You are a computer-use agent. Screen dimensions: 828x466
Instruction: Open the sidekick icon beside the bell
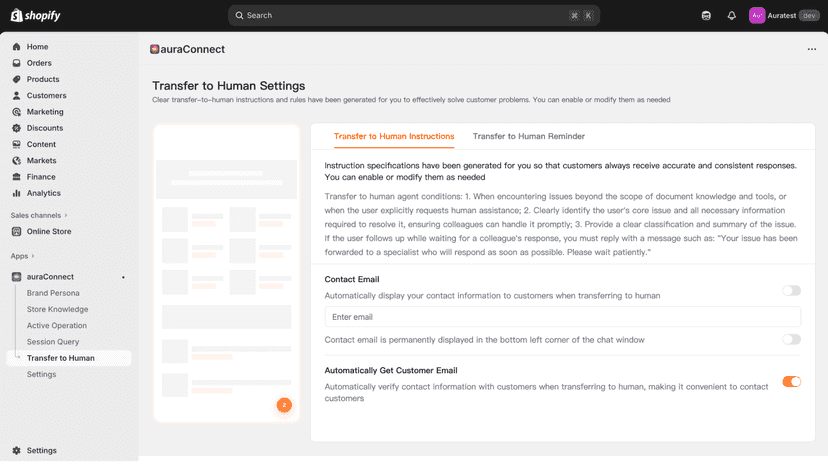pos(706,16)
